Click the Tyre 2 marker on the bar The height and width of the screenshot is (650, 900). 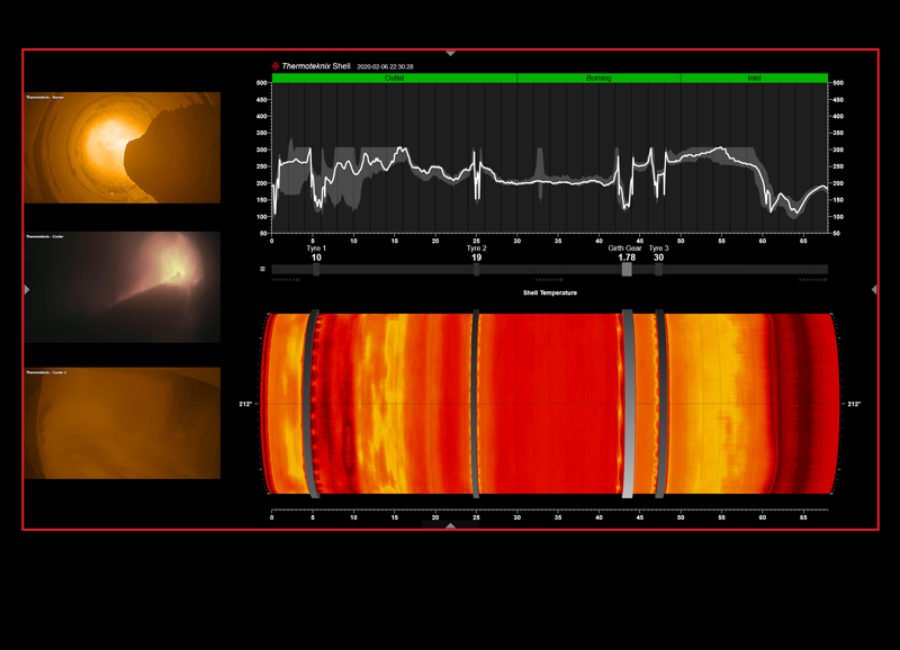[x=476, y=269]
